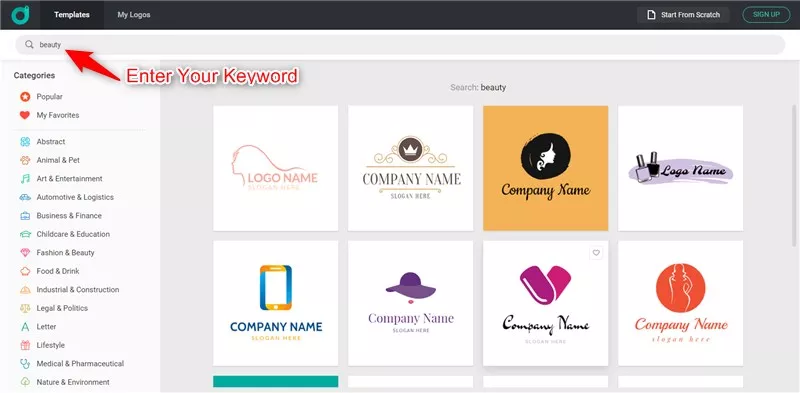Favorite the pink nails logo with heart
The image size is (800, 393).
[x=596, y=253]
